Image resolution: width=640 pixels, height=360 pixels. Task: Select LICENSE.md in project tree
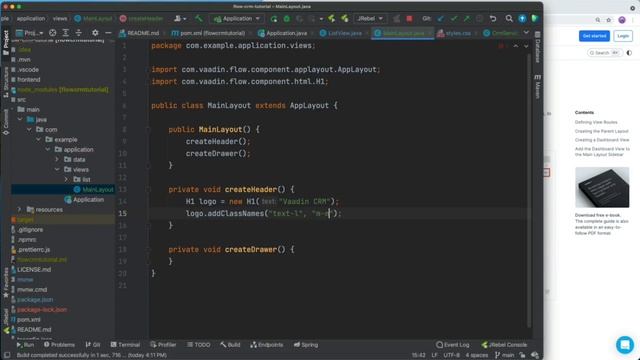click(x=31, y=269)
